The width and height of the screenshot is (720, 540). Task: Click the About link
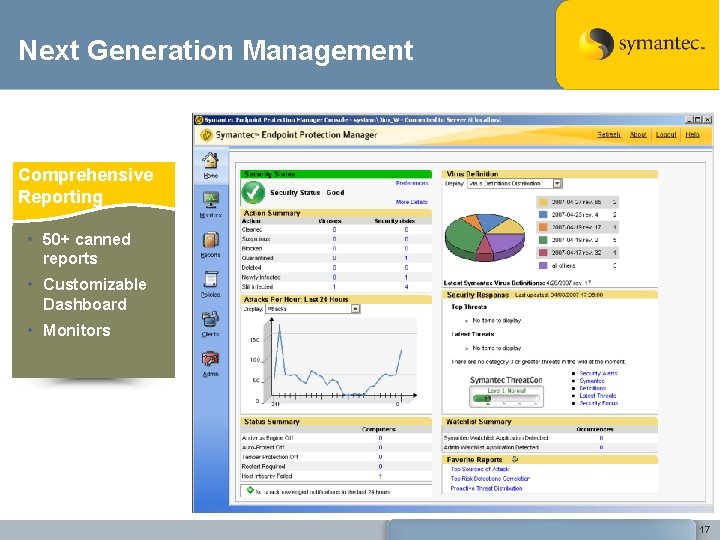tap(638, 135)
